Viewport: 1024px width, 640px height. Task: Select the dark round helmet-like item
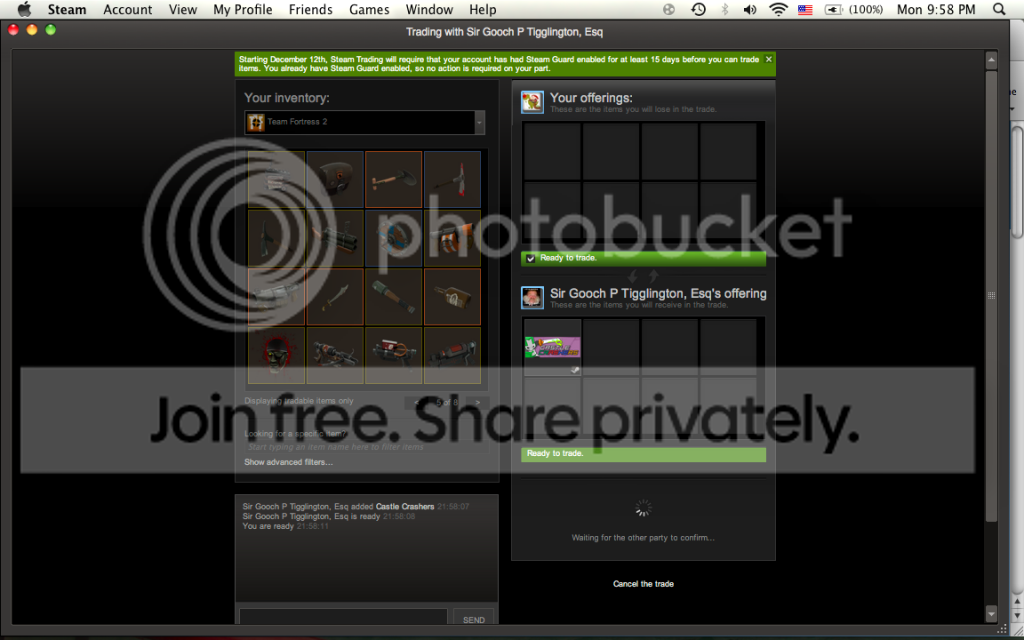pyautogui.click(x=335, y=180)
